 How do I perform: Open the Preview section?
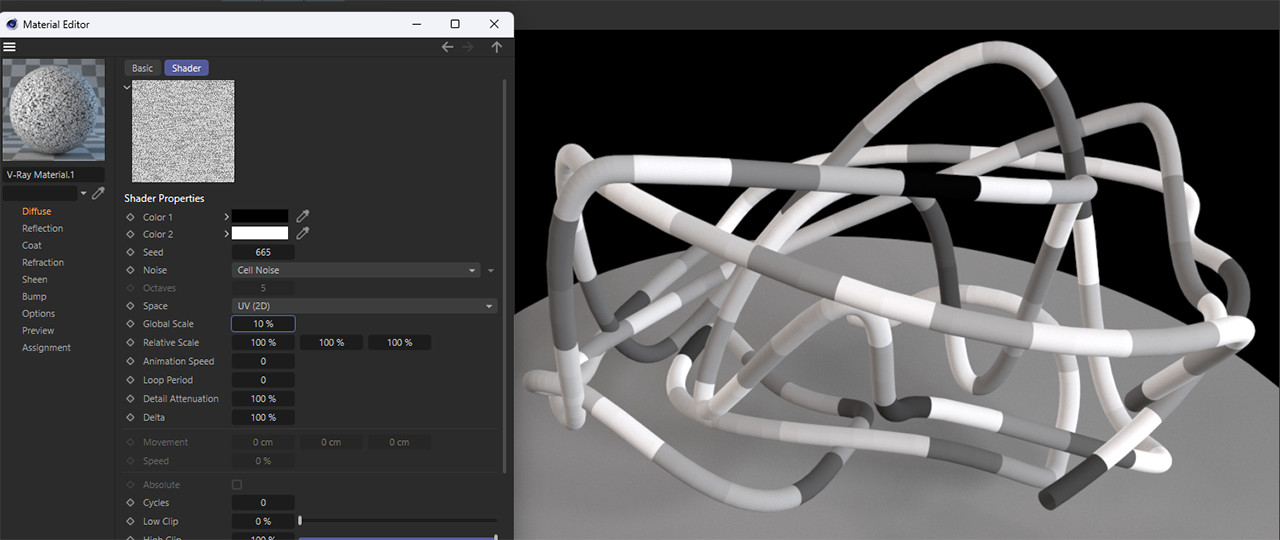coord(38,330)
